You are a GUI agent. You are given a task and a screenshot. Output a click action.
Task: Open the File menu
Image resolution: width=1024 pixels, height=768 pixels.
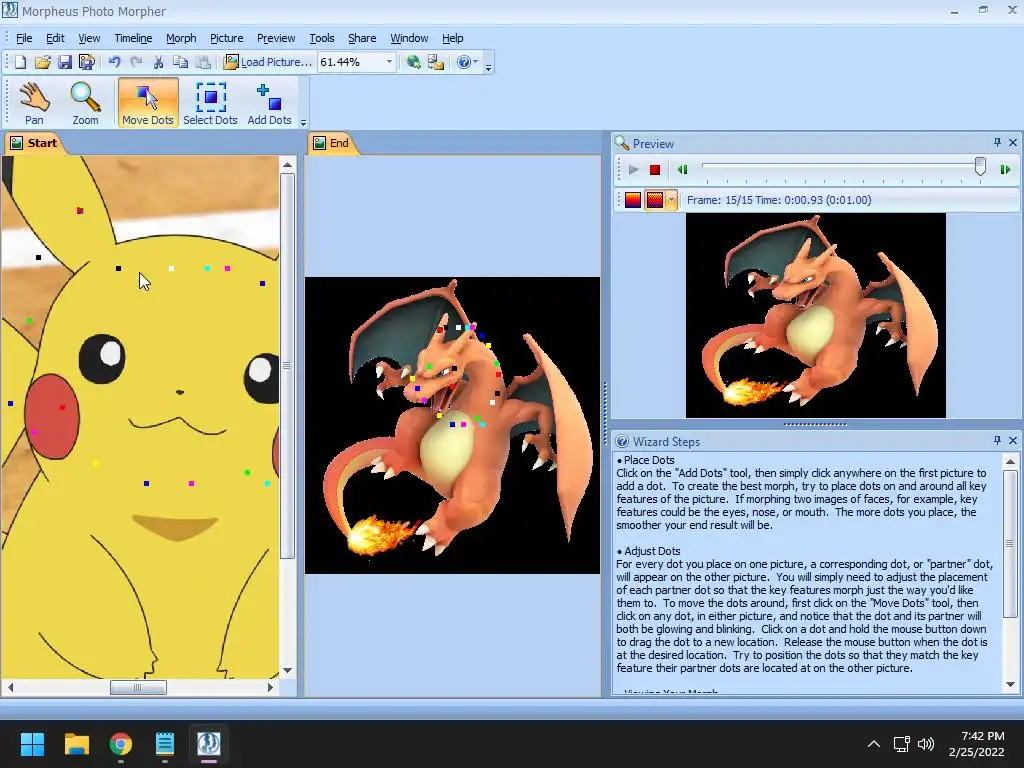point(24,38)
